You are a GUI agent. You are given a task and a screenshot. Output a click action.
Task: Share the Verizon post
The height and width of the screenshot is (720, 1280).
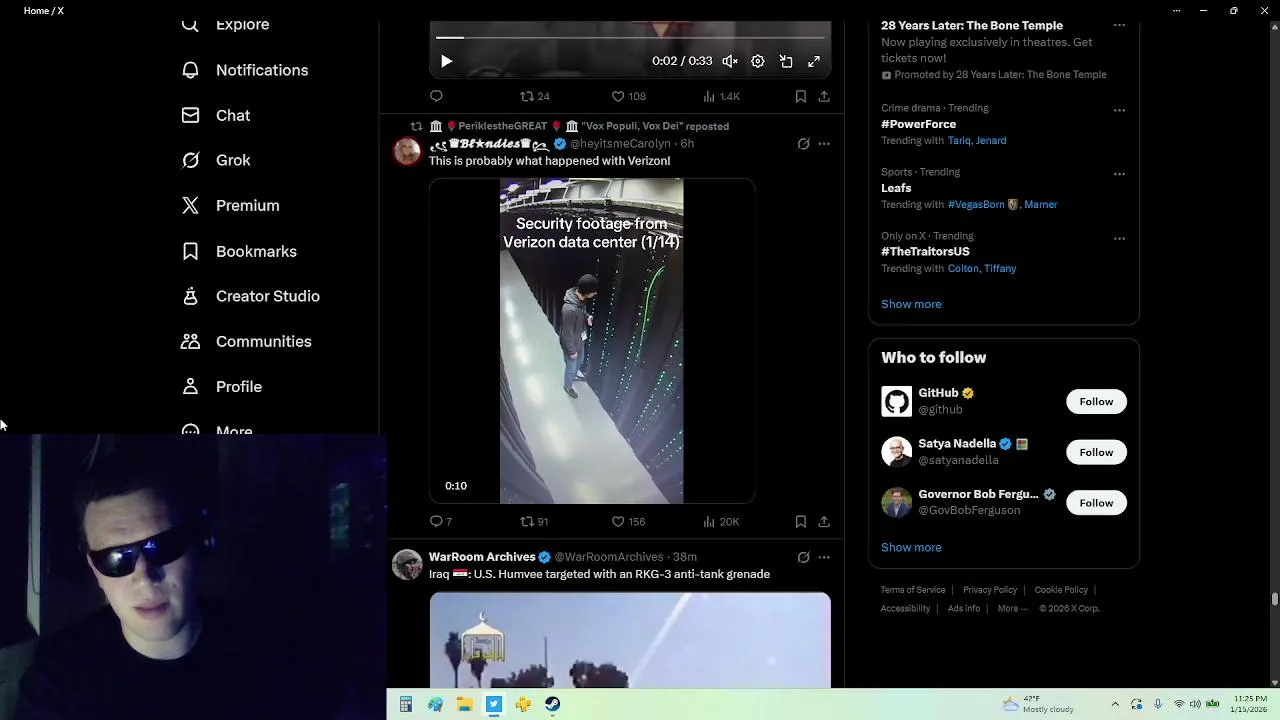pyautogui.click(x=824, y=521)
